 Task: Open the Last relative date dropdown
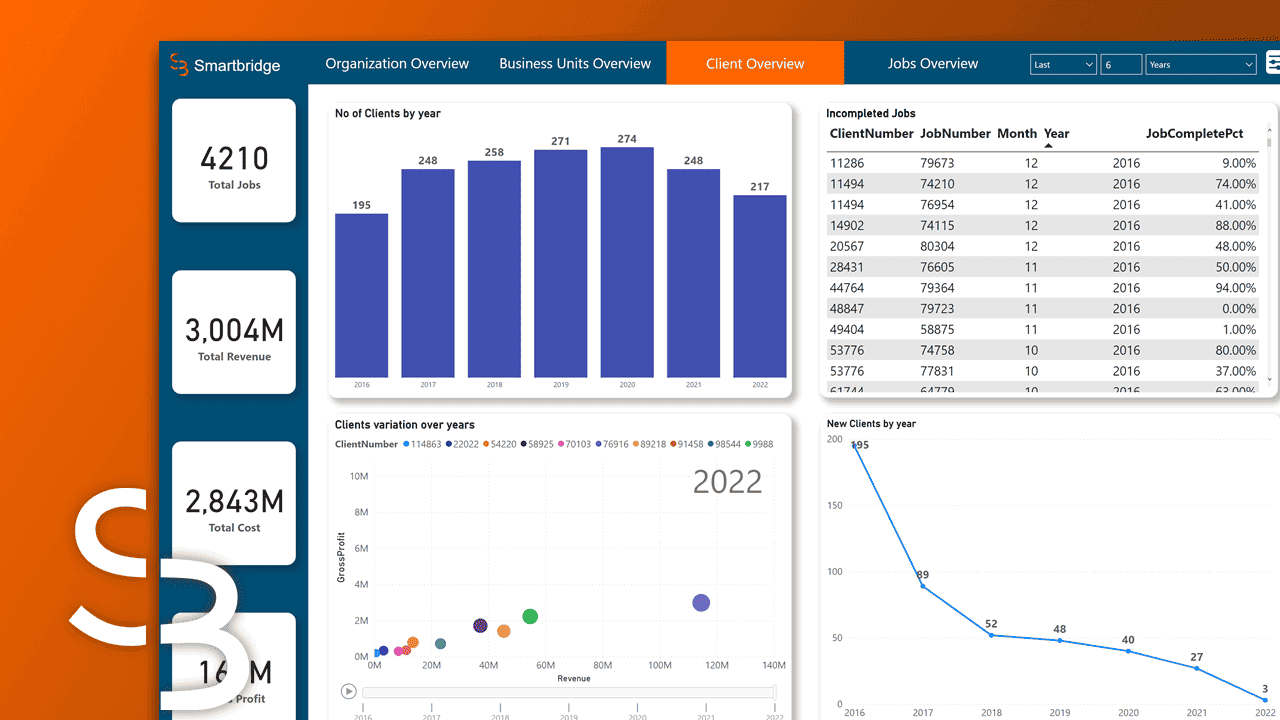tap(1063, 64)
